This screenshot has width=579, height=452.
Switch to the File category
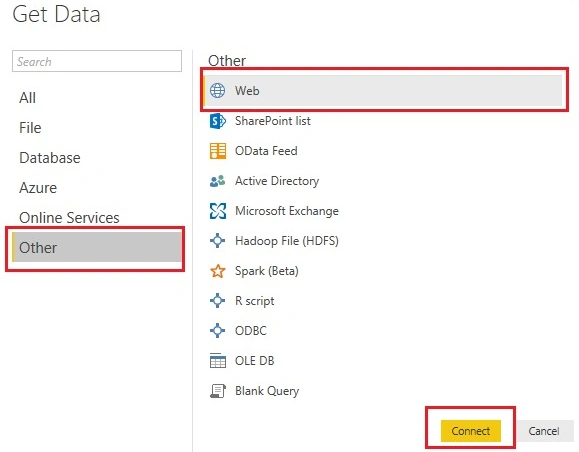[x=30, y=128]
